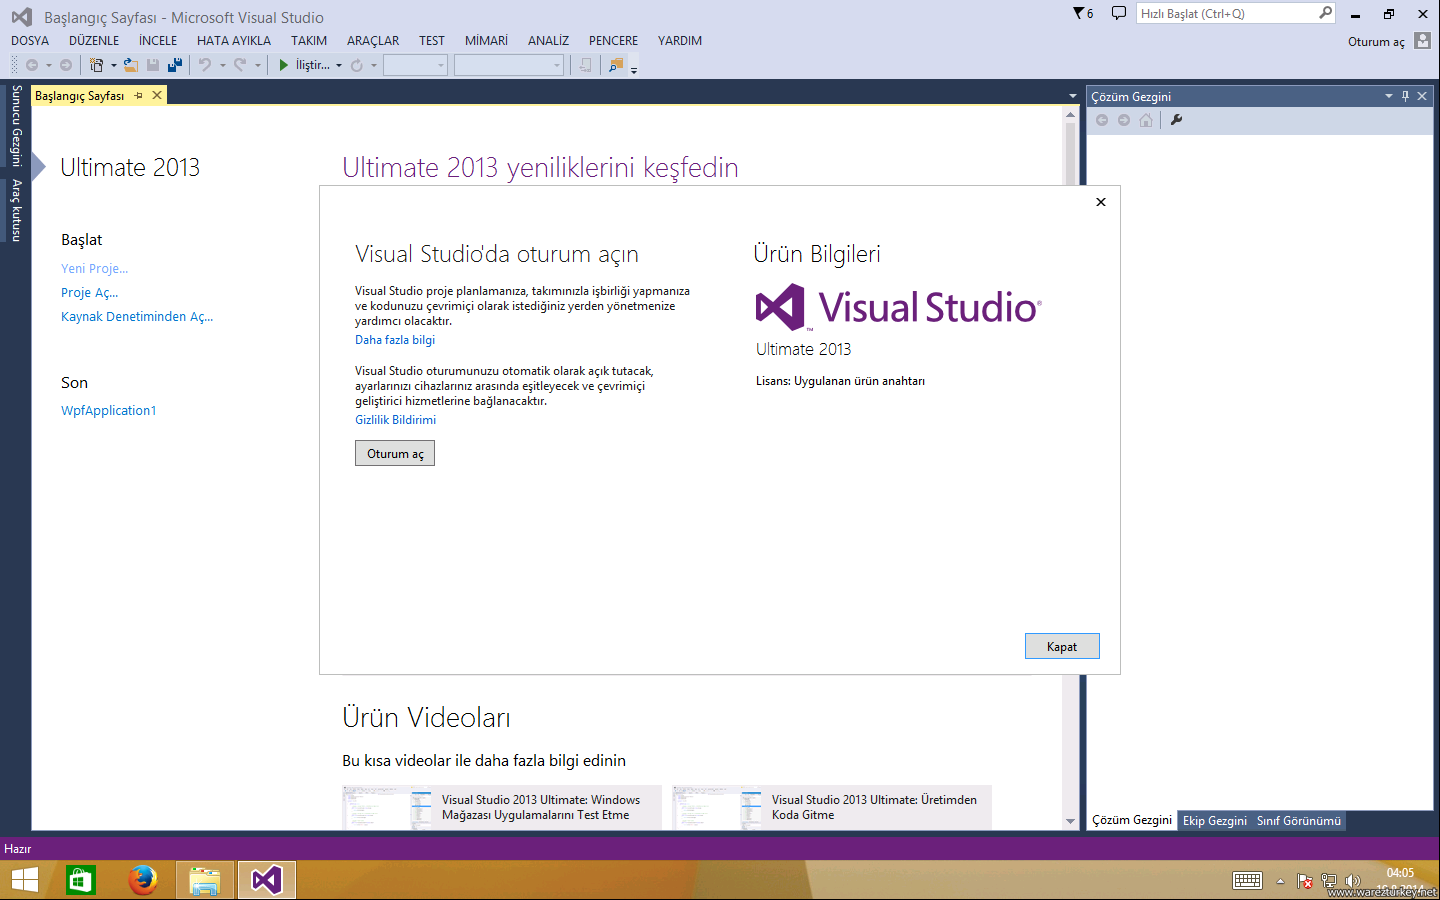Open the HATA AYIKLA menu

click(234, 41)
